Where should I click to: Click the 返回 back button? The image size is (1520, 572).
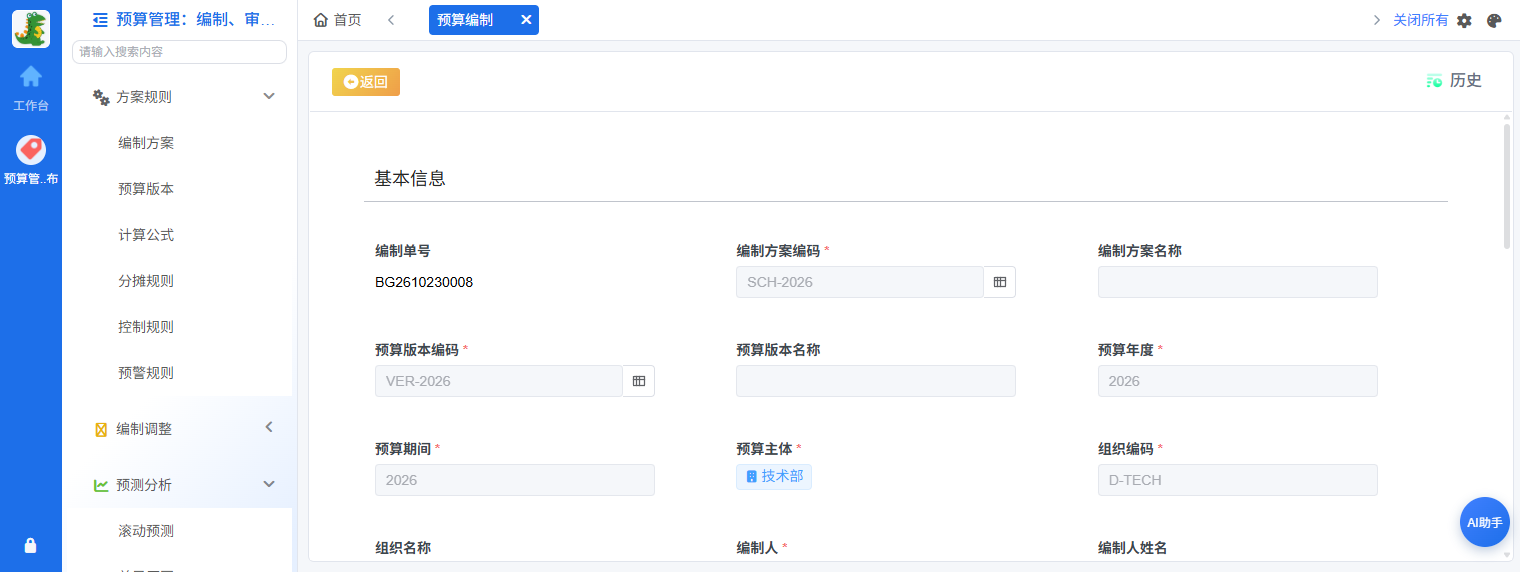[366, 82]
